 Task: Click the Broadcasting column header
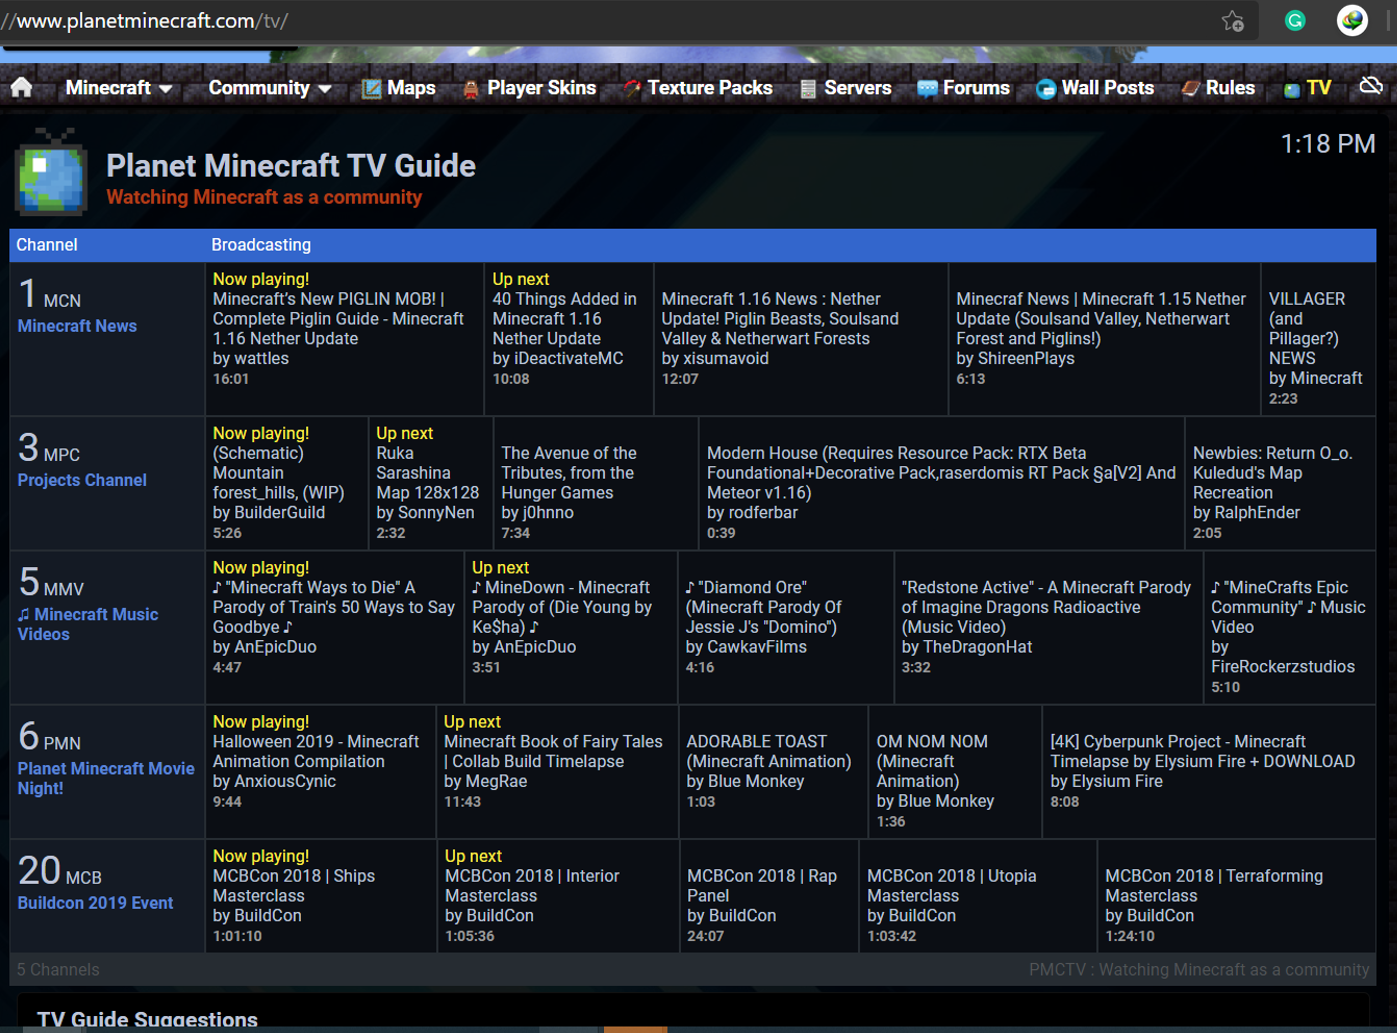pos(261,245)
